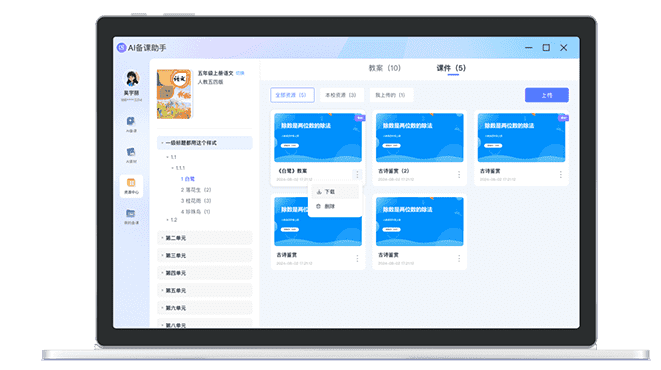Filter by 全部资源 (5)
The height and width of the screenshot is (370, 661).
point(292,95)
